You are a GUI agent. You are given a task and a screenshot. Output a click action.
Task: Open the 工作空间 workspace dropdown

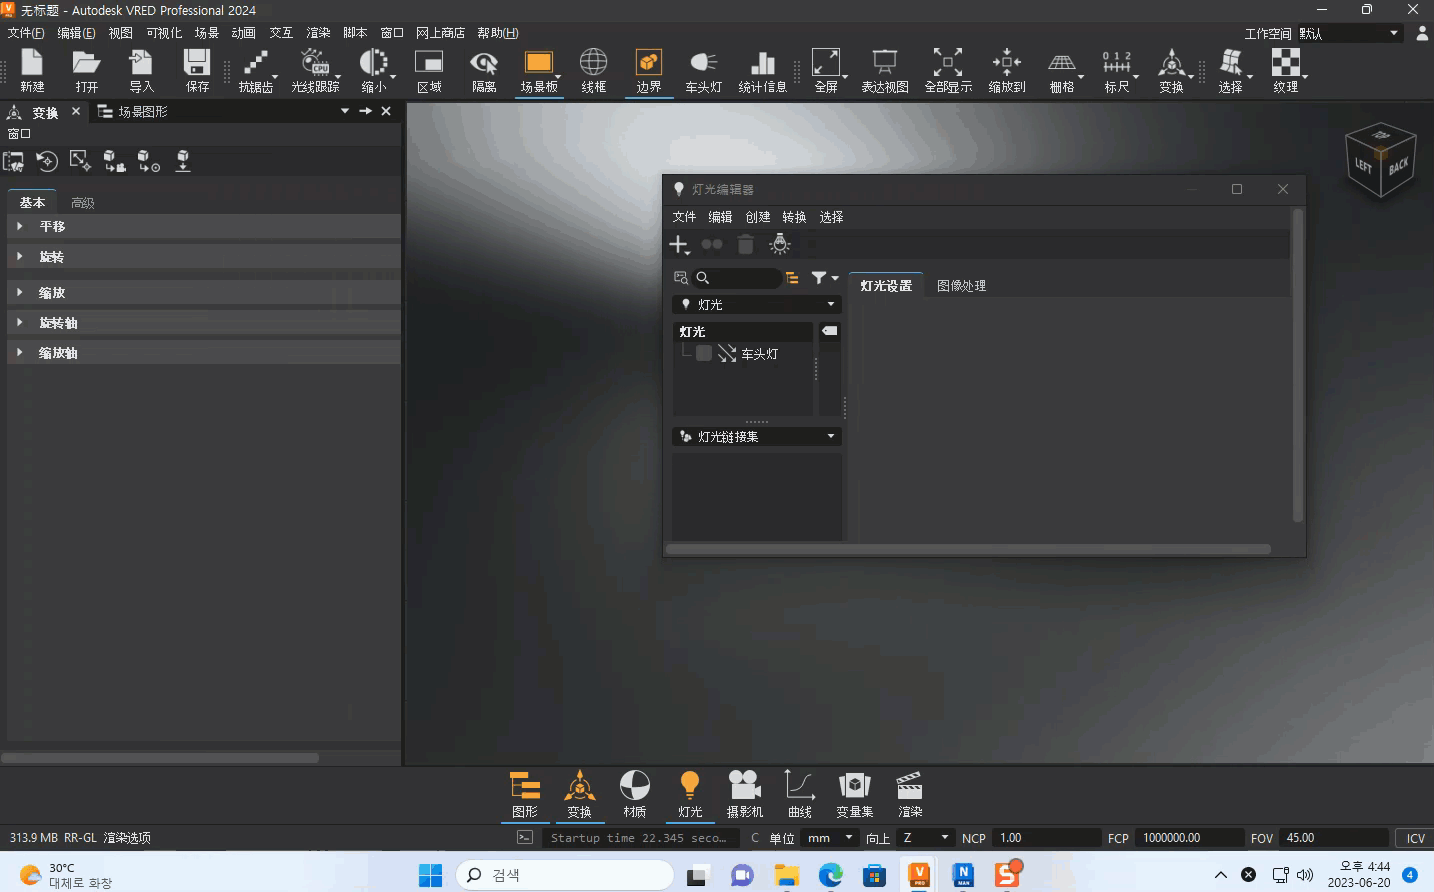[1350, 33]
